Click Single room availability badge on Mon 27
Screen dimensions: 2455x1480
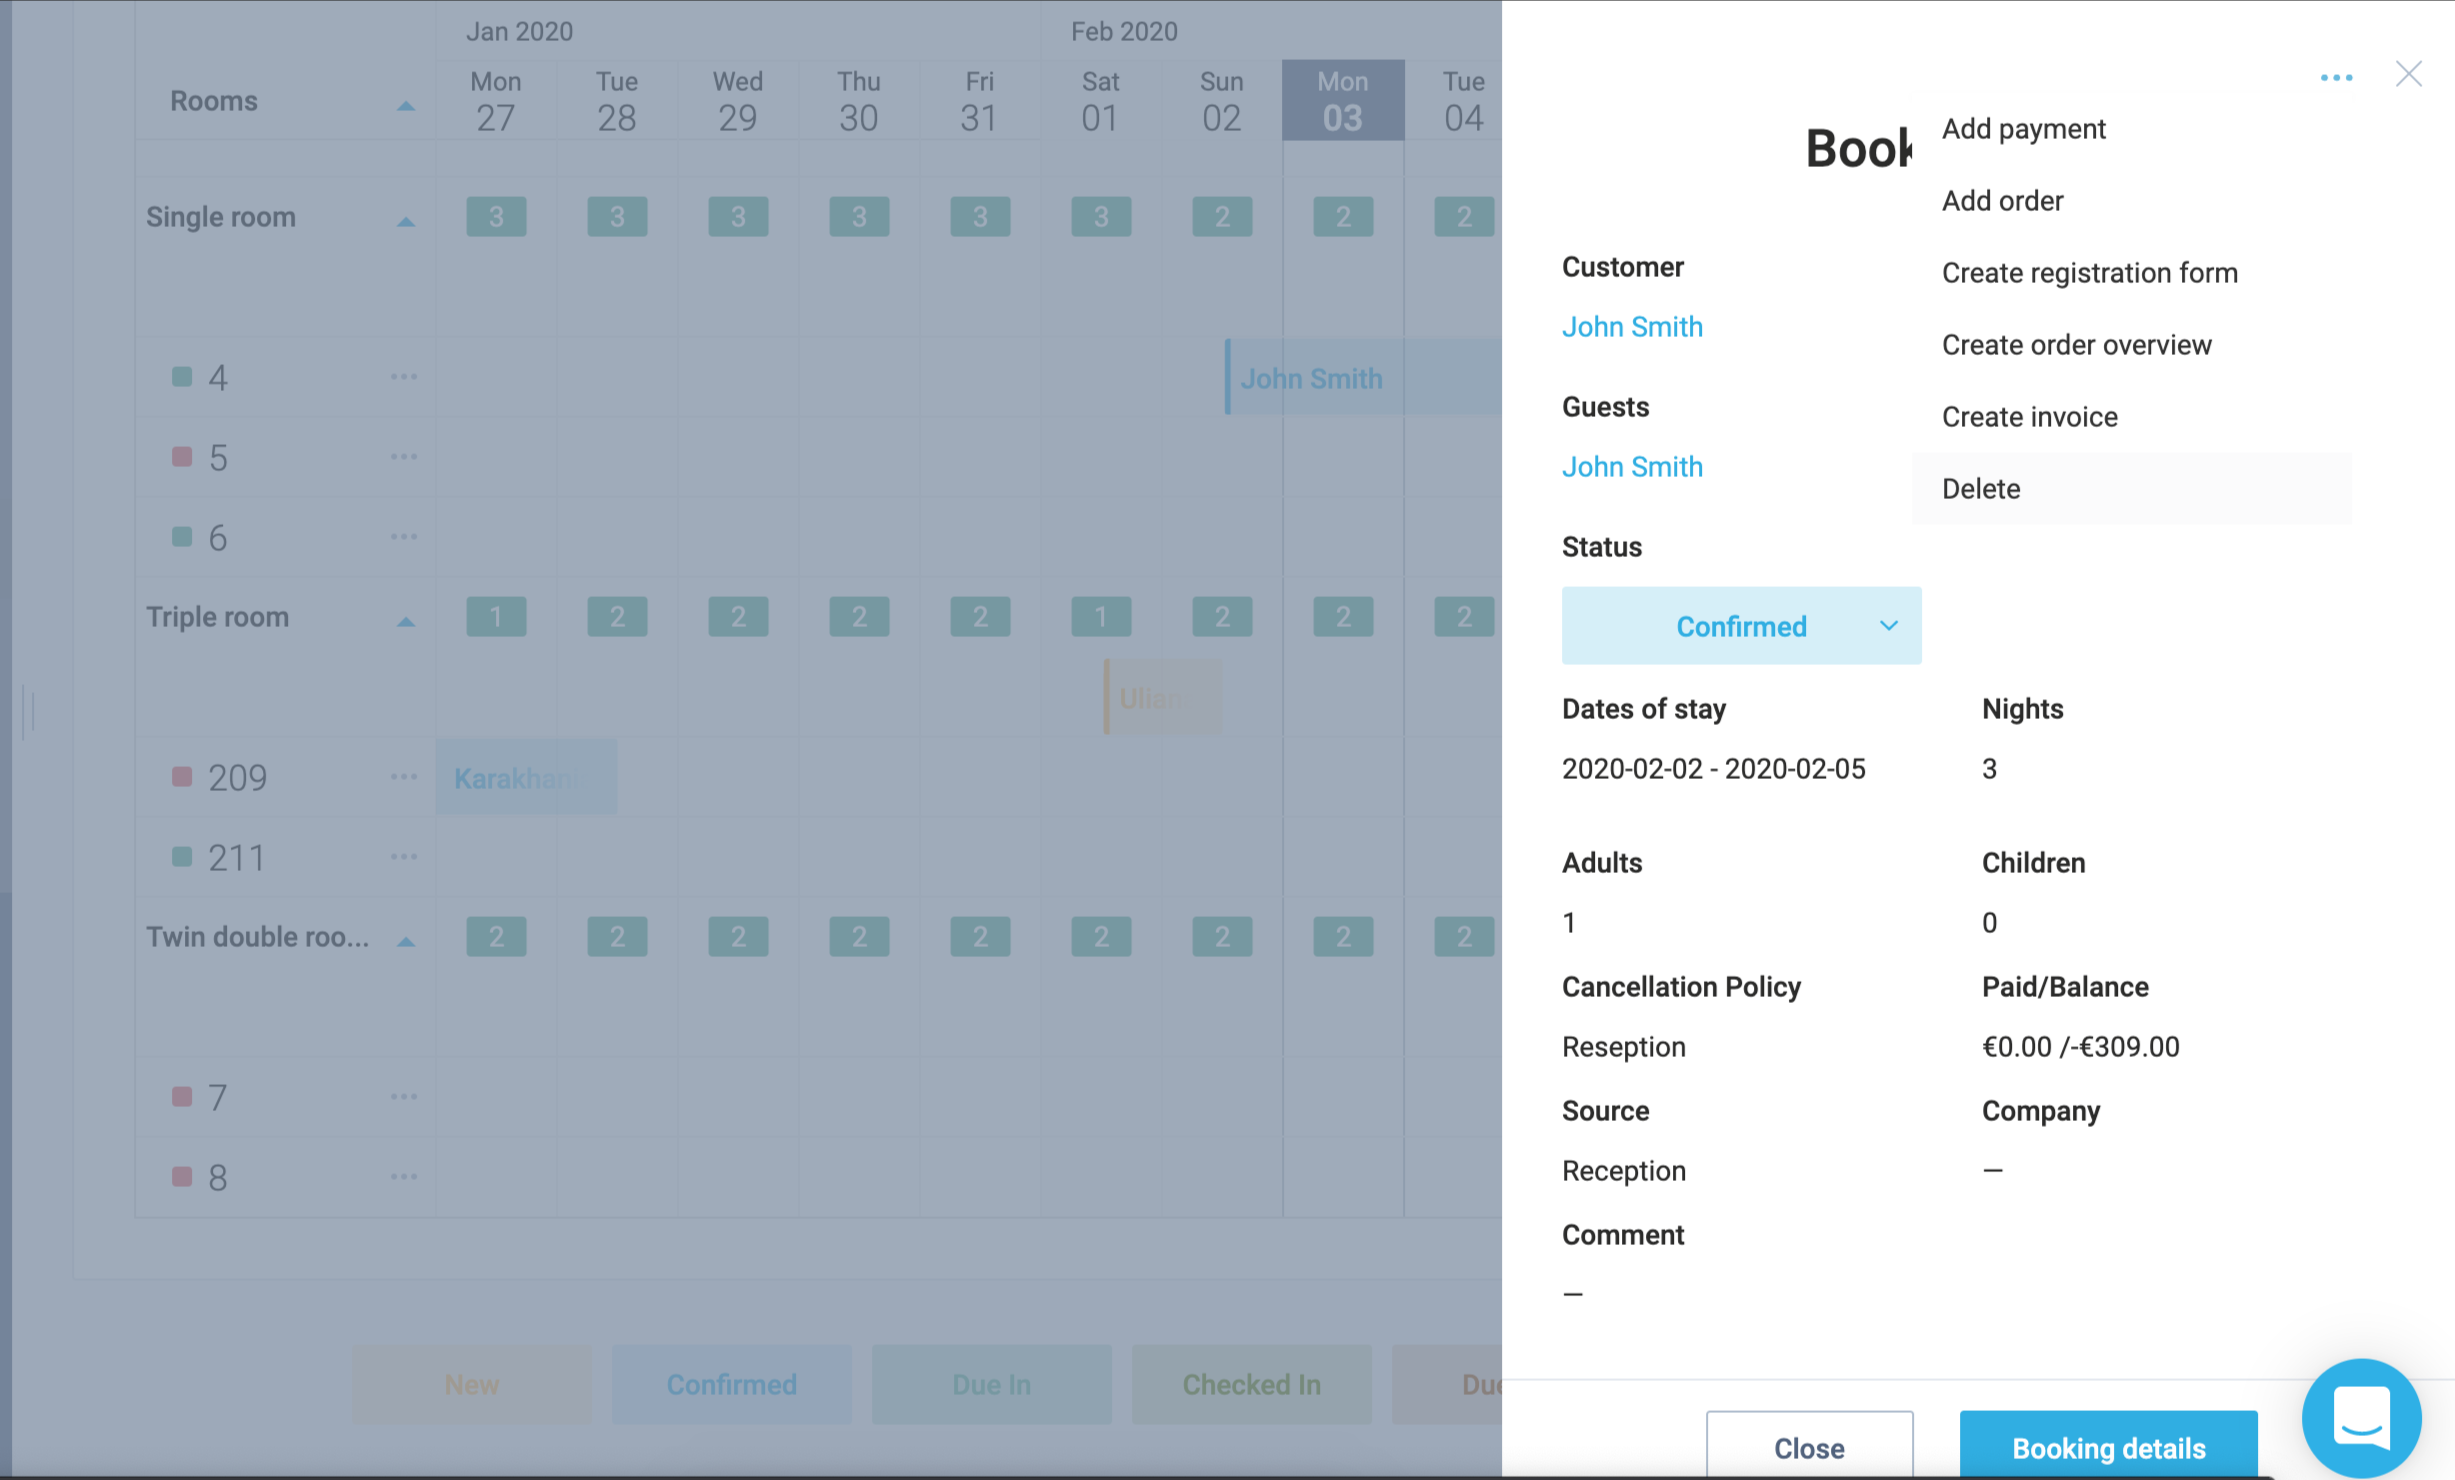click(x=496, y=217)
